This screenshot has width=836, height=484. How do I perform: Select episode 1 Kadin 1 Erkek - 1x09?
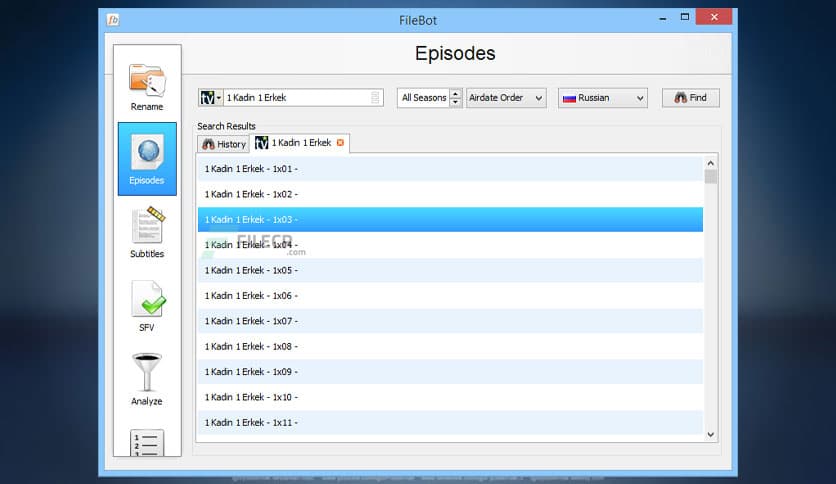450,372
